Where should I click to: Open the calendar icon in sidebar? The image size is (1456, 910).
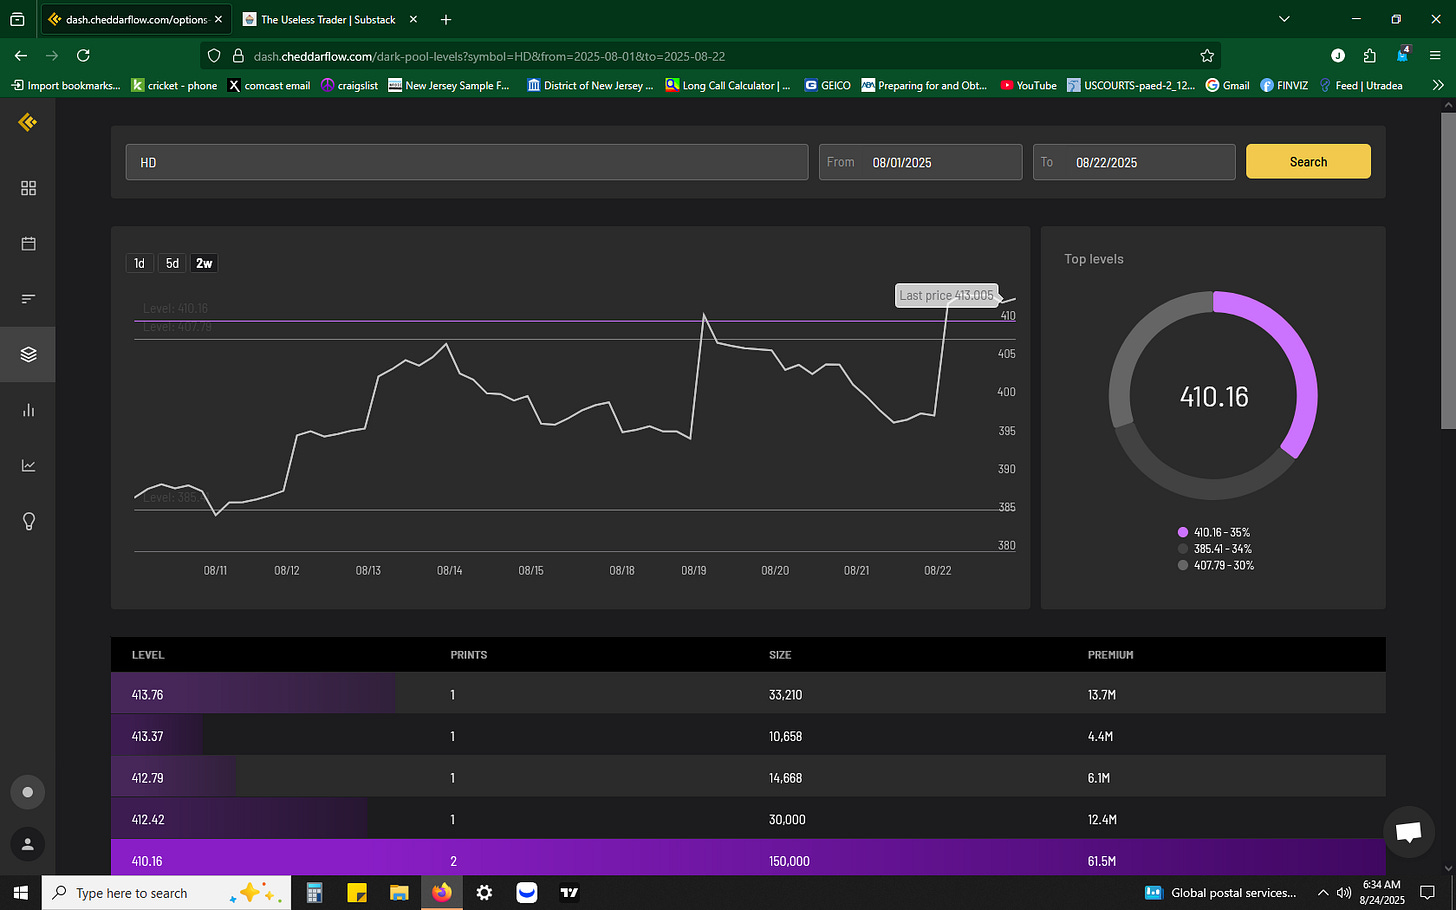click(28, 243)
